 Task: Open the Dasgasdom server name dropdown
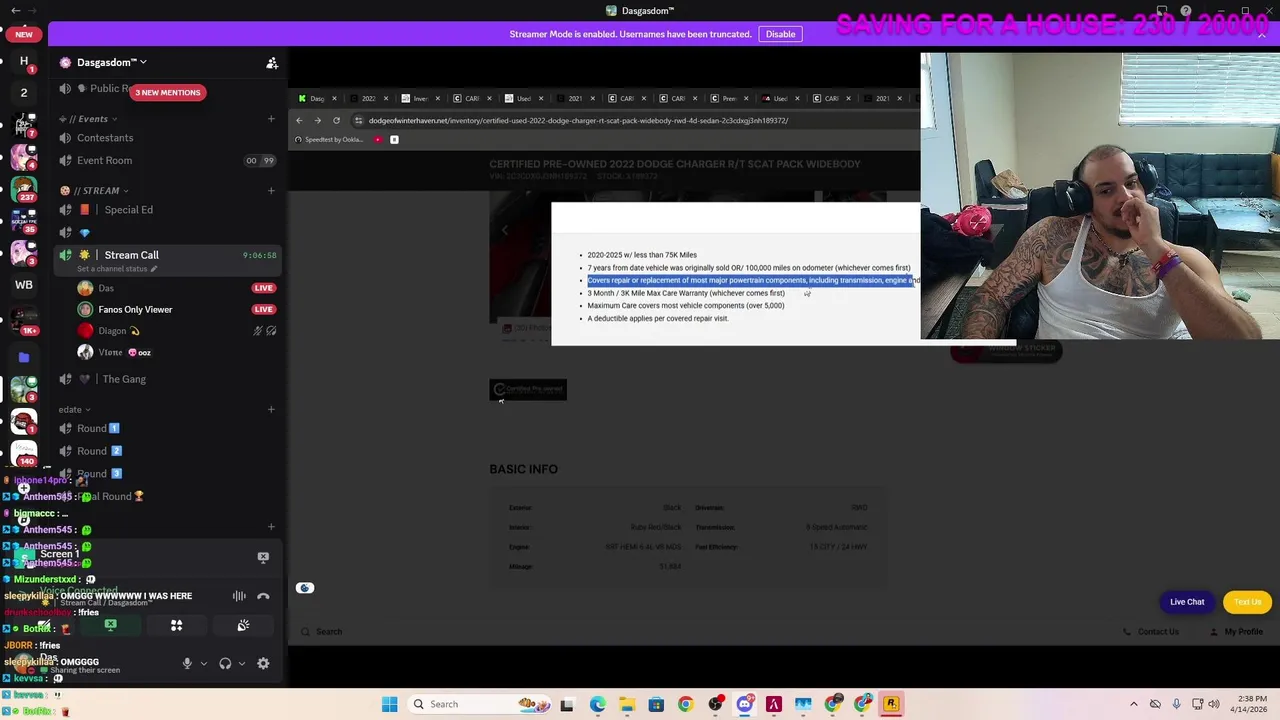point(111,62)
